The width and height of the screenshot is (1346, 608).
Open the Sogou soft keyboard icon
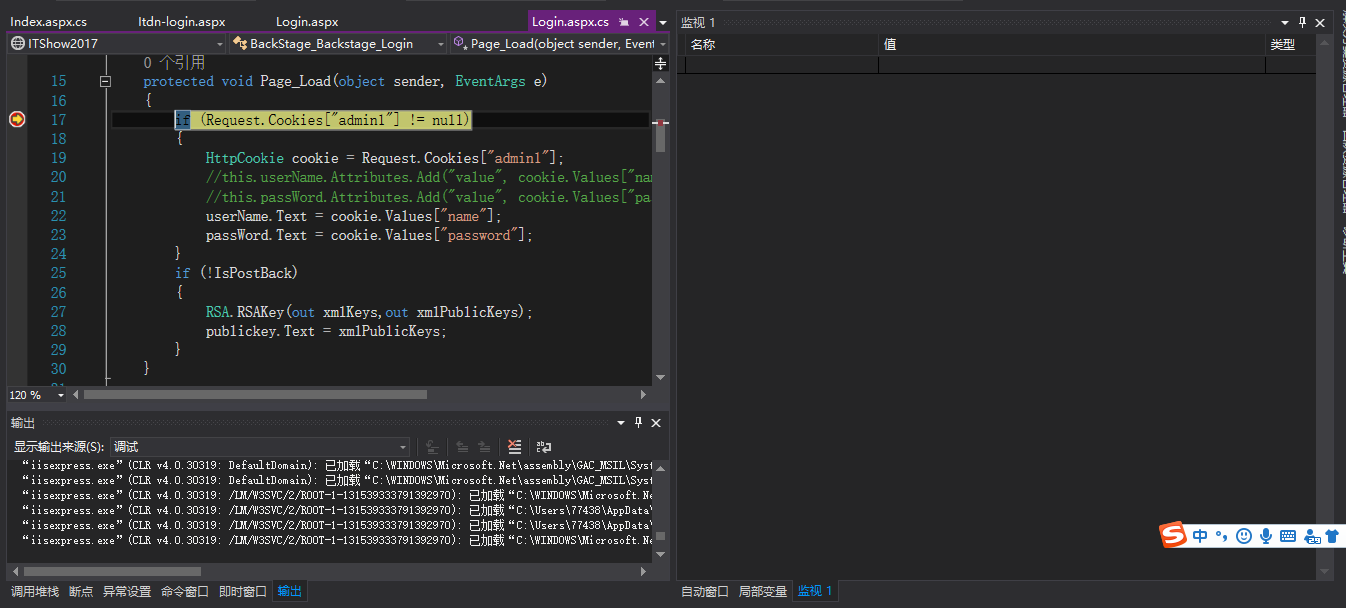coord(1288,536)
